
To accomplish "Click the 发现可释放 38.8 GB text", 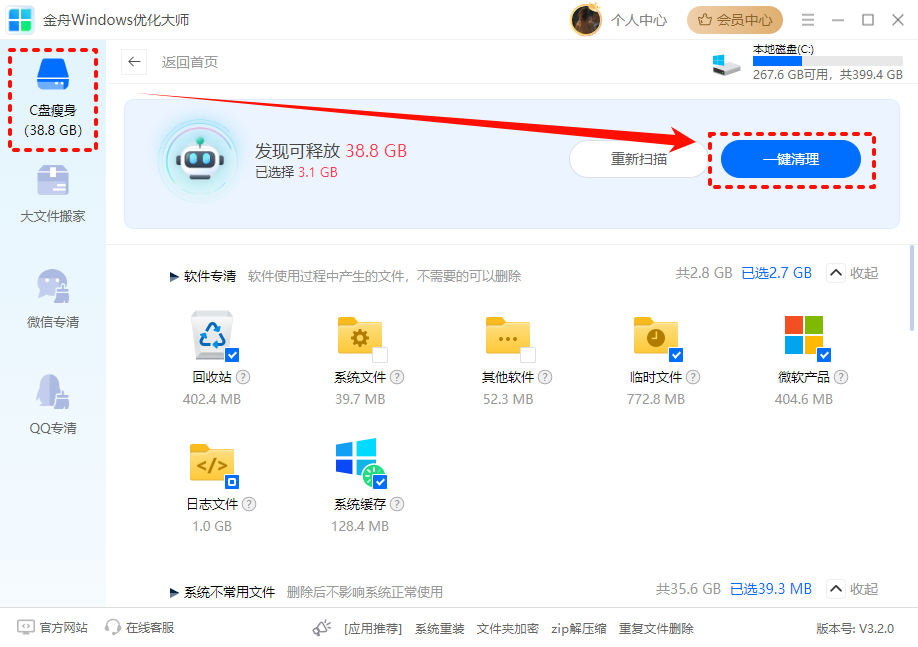I will click(331, 151).
